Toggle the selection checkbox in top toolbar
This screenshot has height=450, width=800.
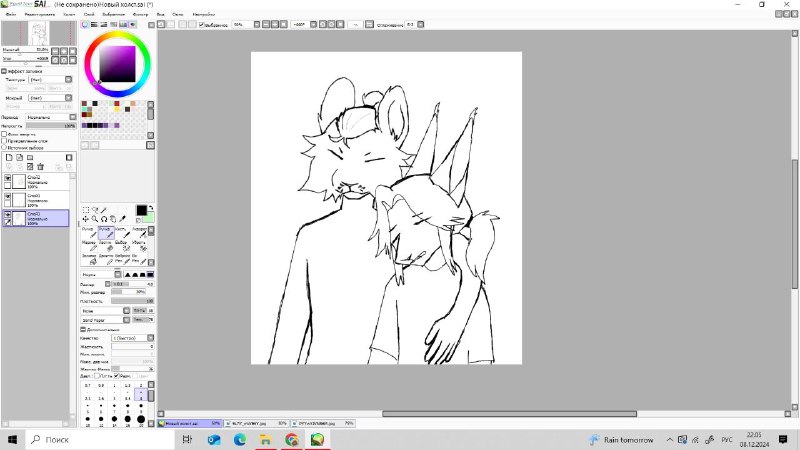(202, 24)
